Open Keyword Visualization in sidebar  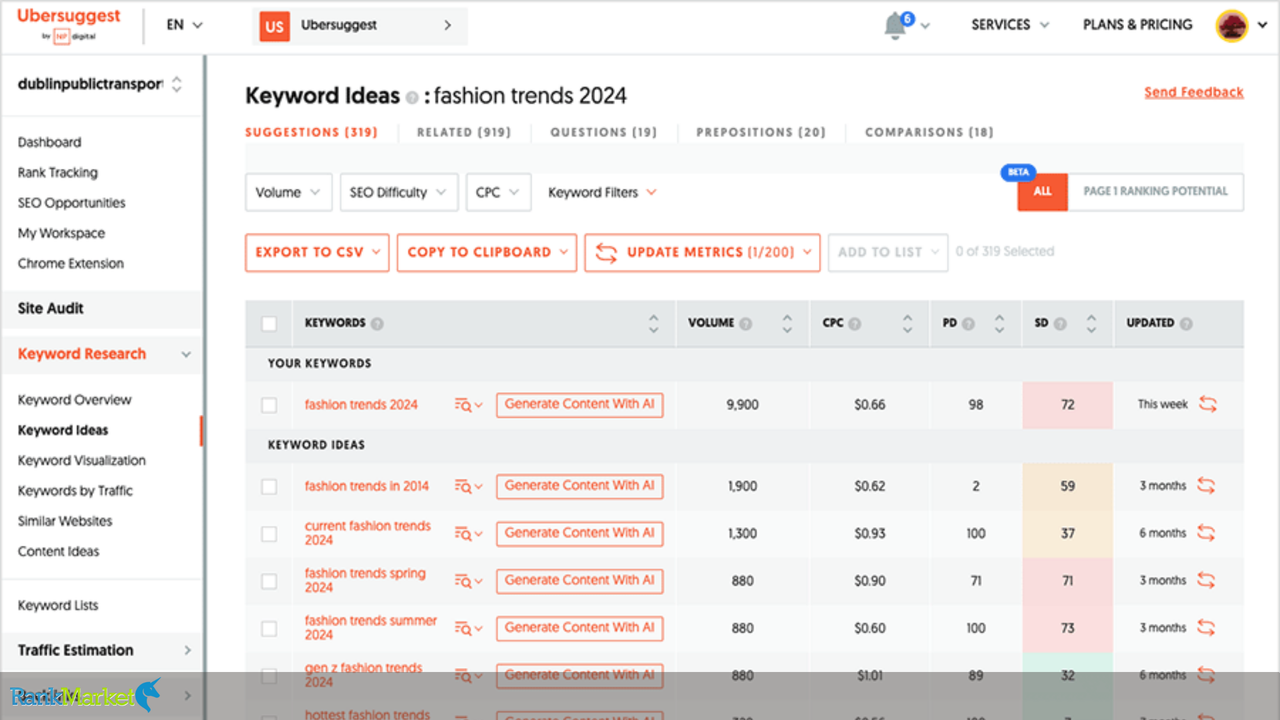coord(82,461)
